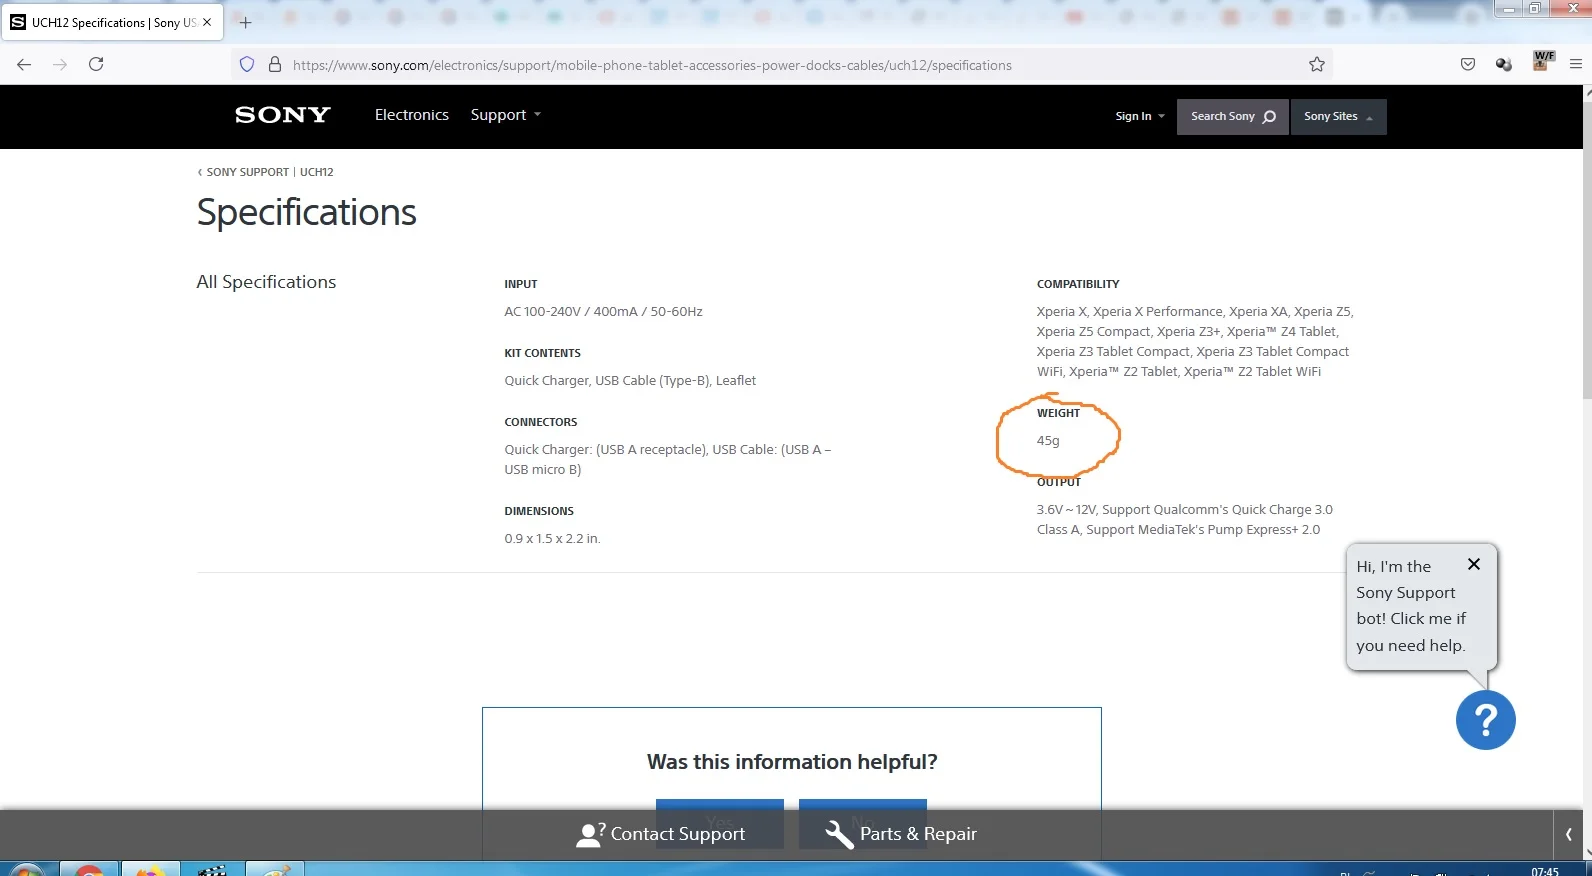The height and width of the screenshot is (876, 1592).
Task: Select the UCH12 Specifications tab
Action: point(113,22)
